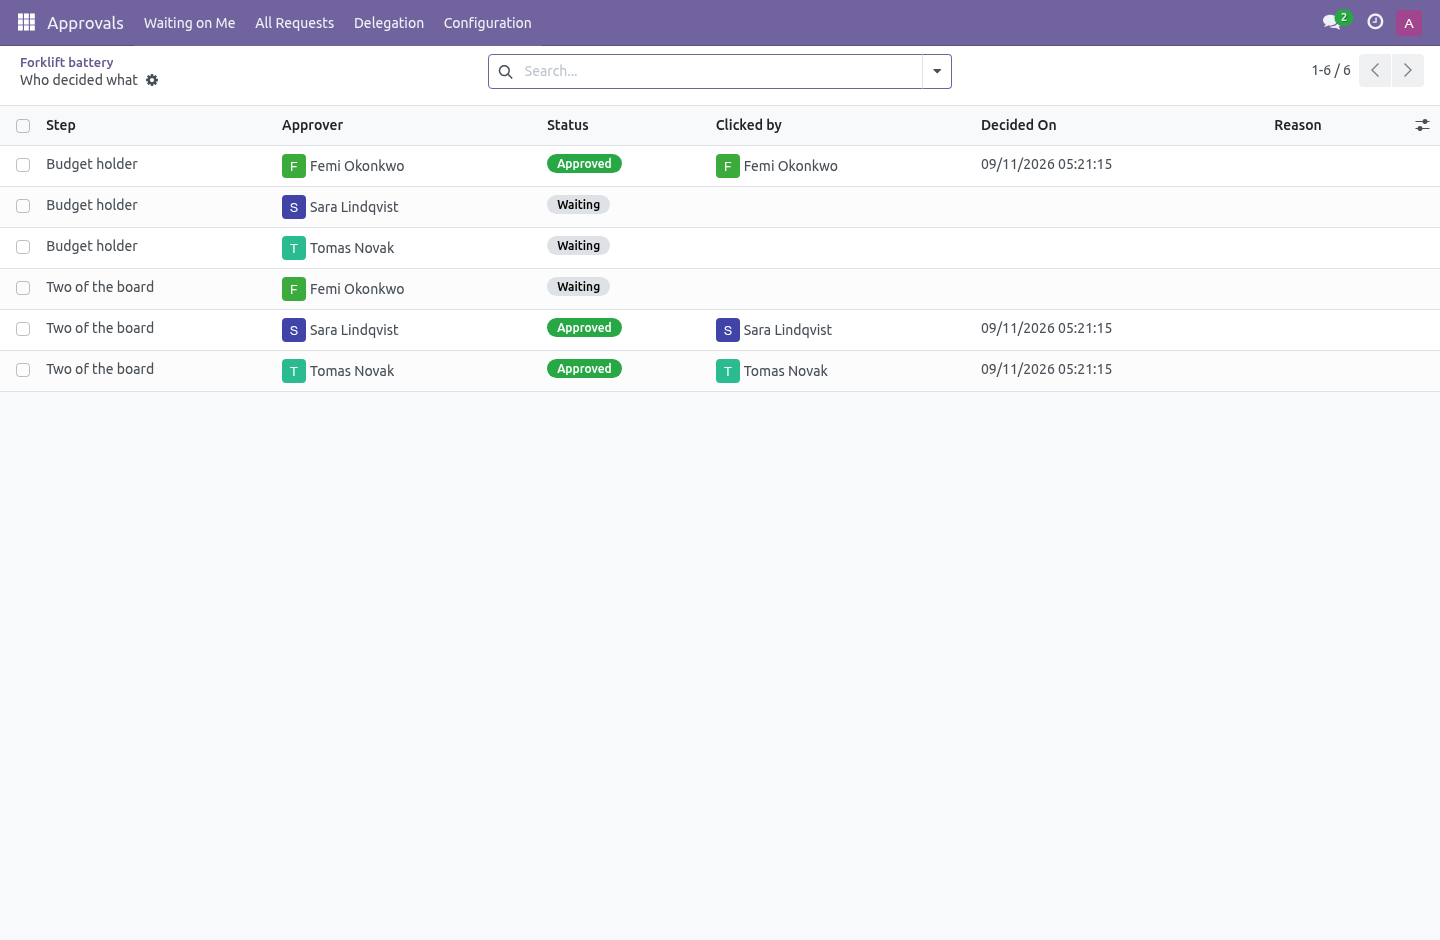This screenshot has width=1440, height=940.
Task: Click Tomas Novak approver avatar in Budget holder row
Action: tap(294, 248)
